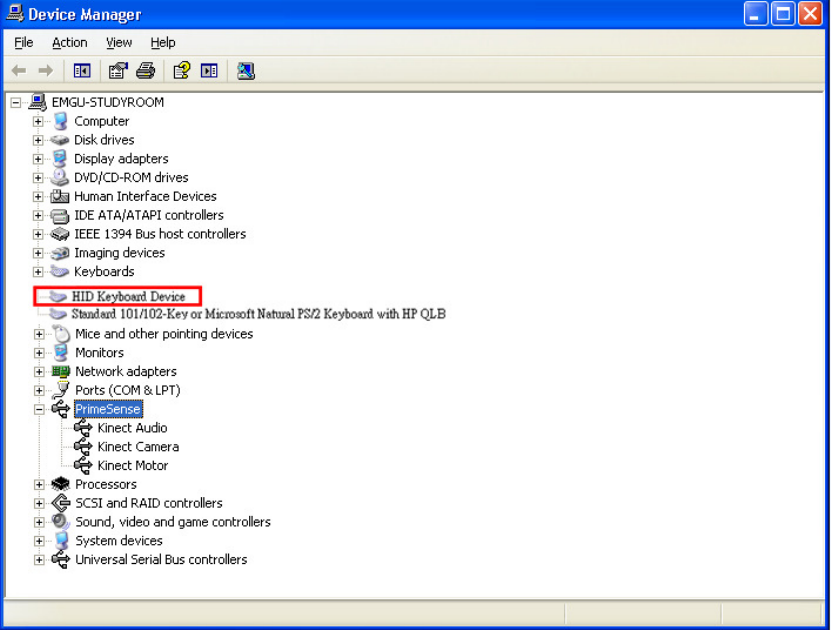Viewport: 831px width, 630px height.
Task: Expand Universal Serial Bus controllers node
Action: [x=39, y=560]
